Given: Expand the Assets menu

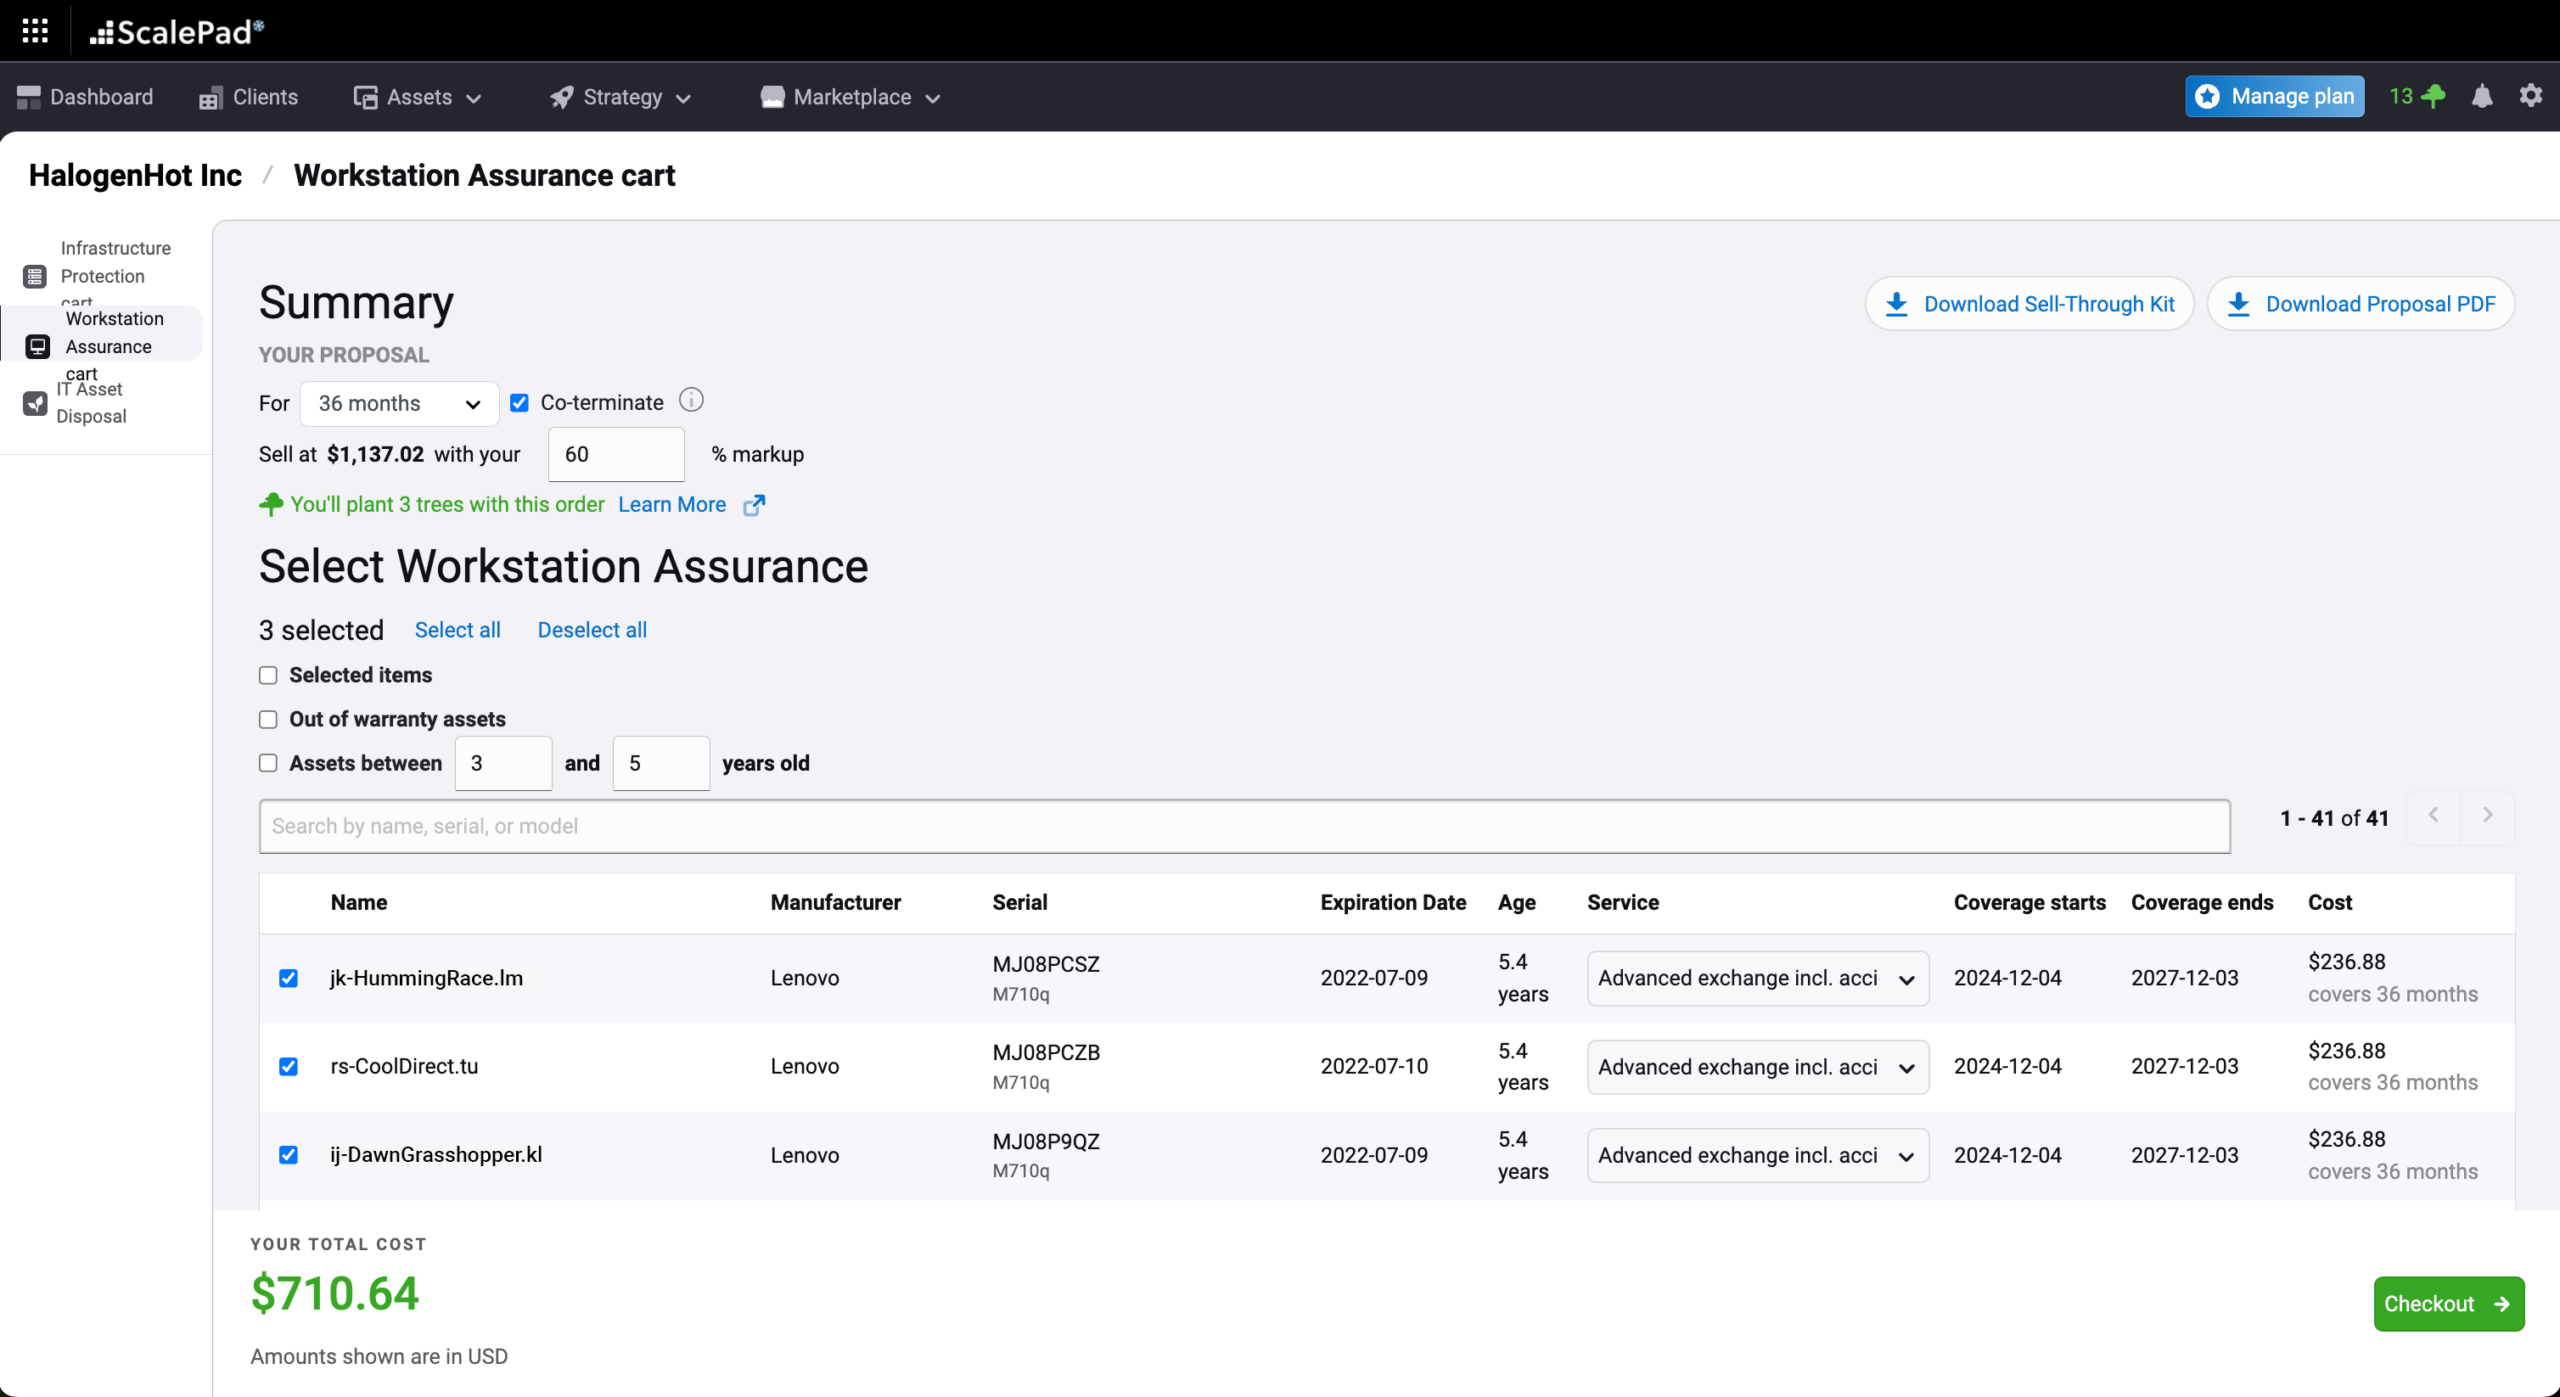Looking at the screenshot, I should coord(418,97).
